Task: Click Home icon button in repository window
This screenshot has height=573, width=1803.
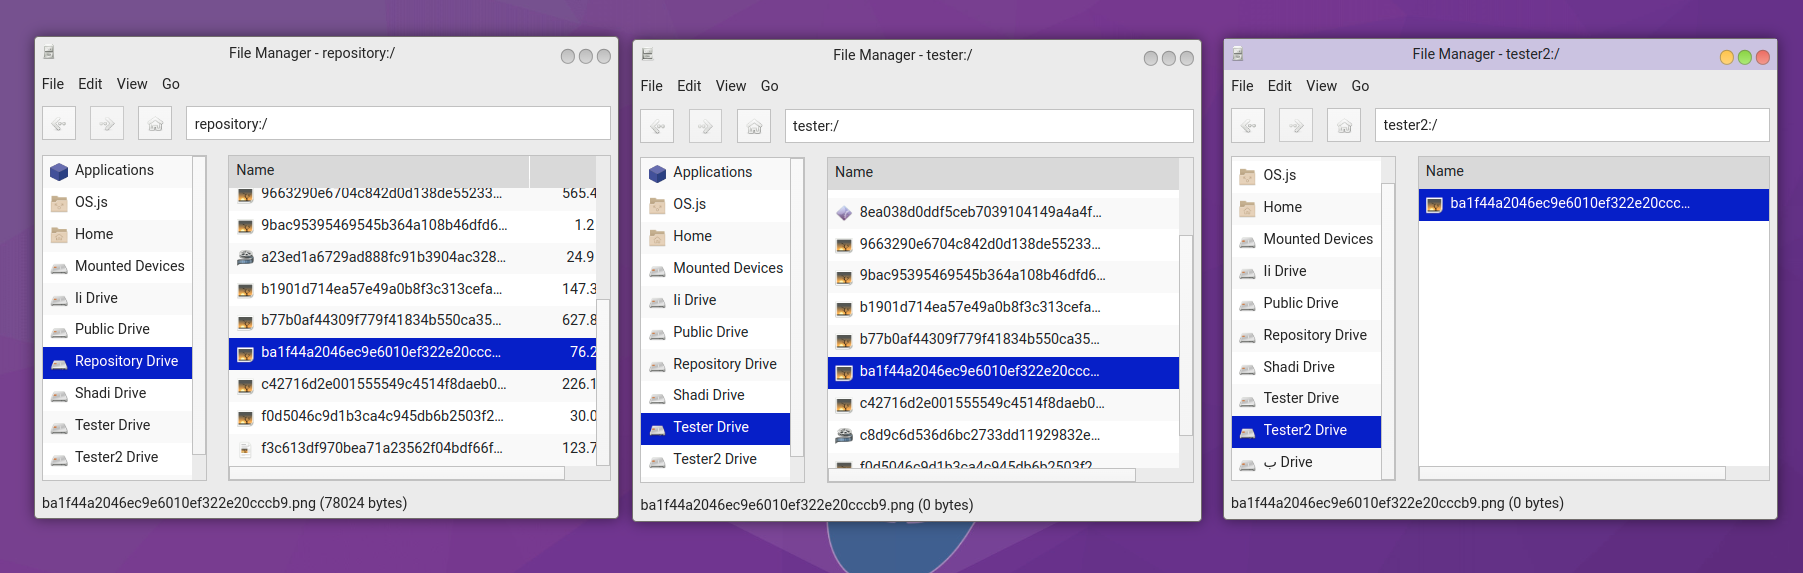Action: pos(155,123)
